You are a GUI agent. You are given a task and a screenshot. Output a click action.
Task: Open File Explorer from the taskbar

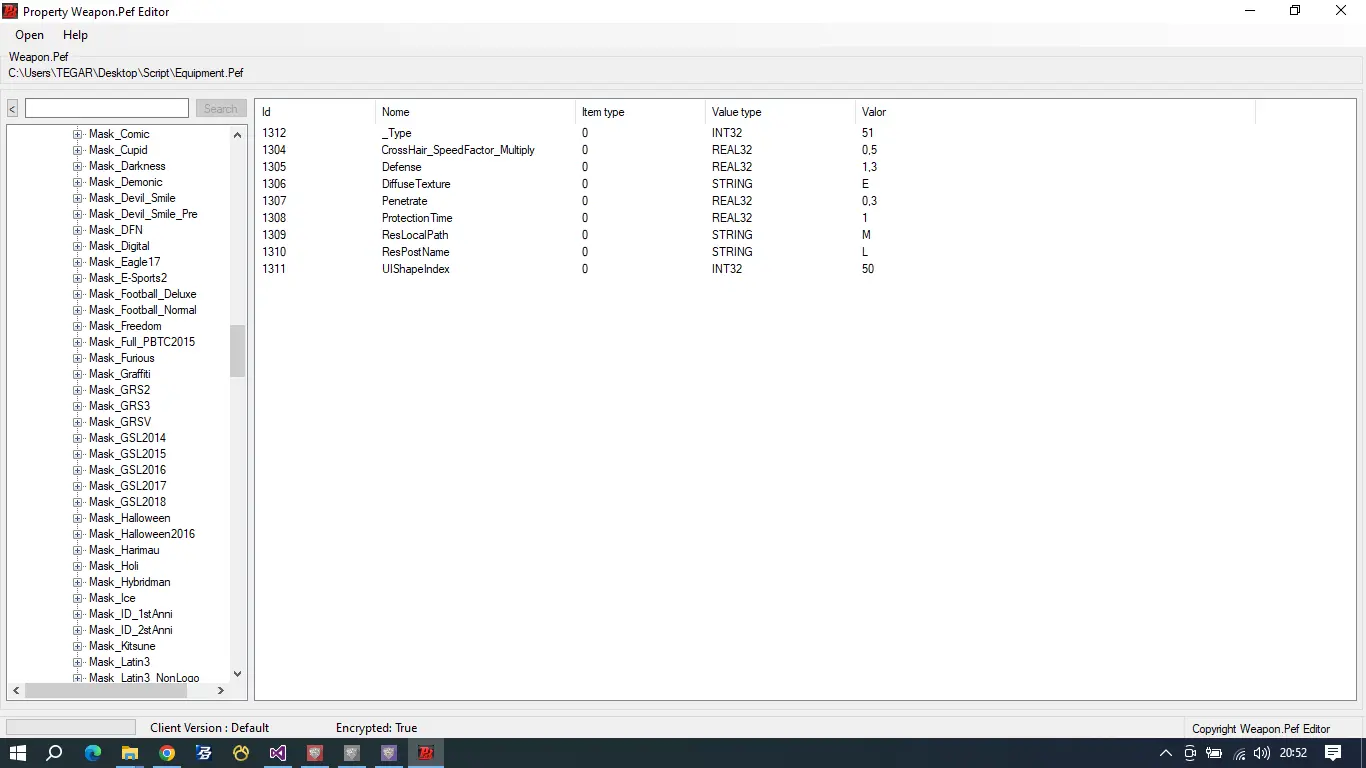click(x=130, y=753)
